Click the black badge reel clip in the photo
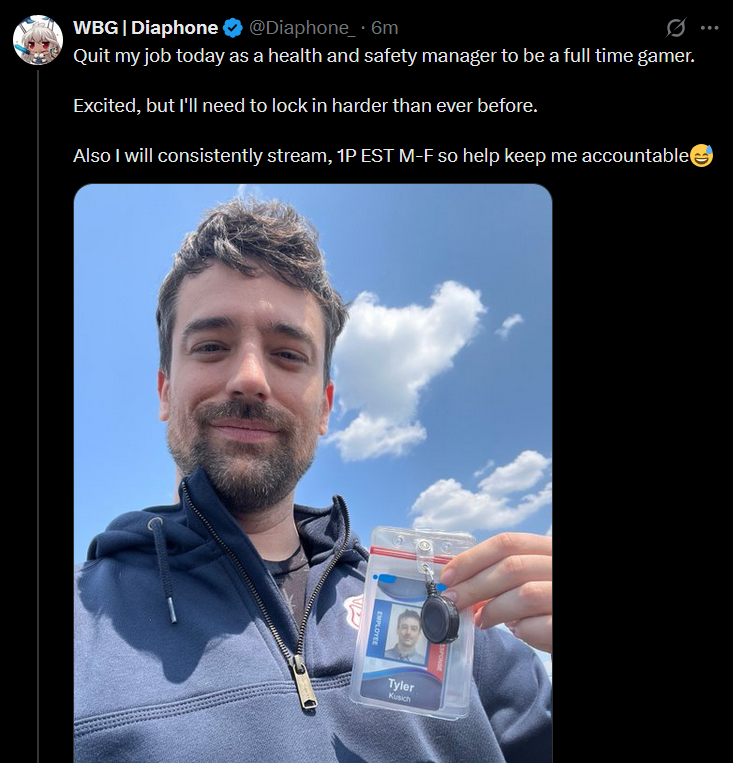The height and width of the screenshot is (763, 733). (x=440, y=619)
